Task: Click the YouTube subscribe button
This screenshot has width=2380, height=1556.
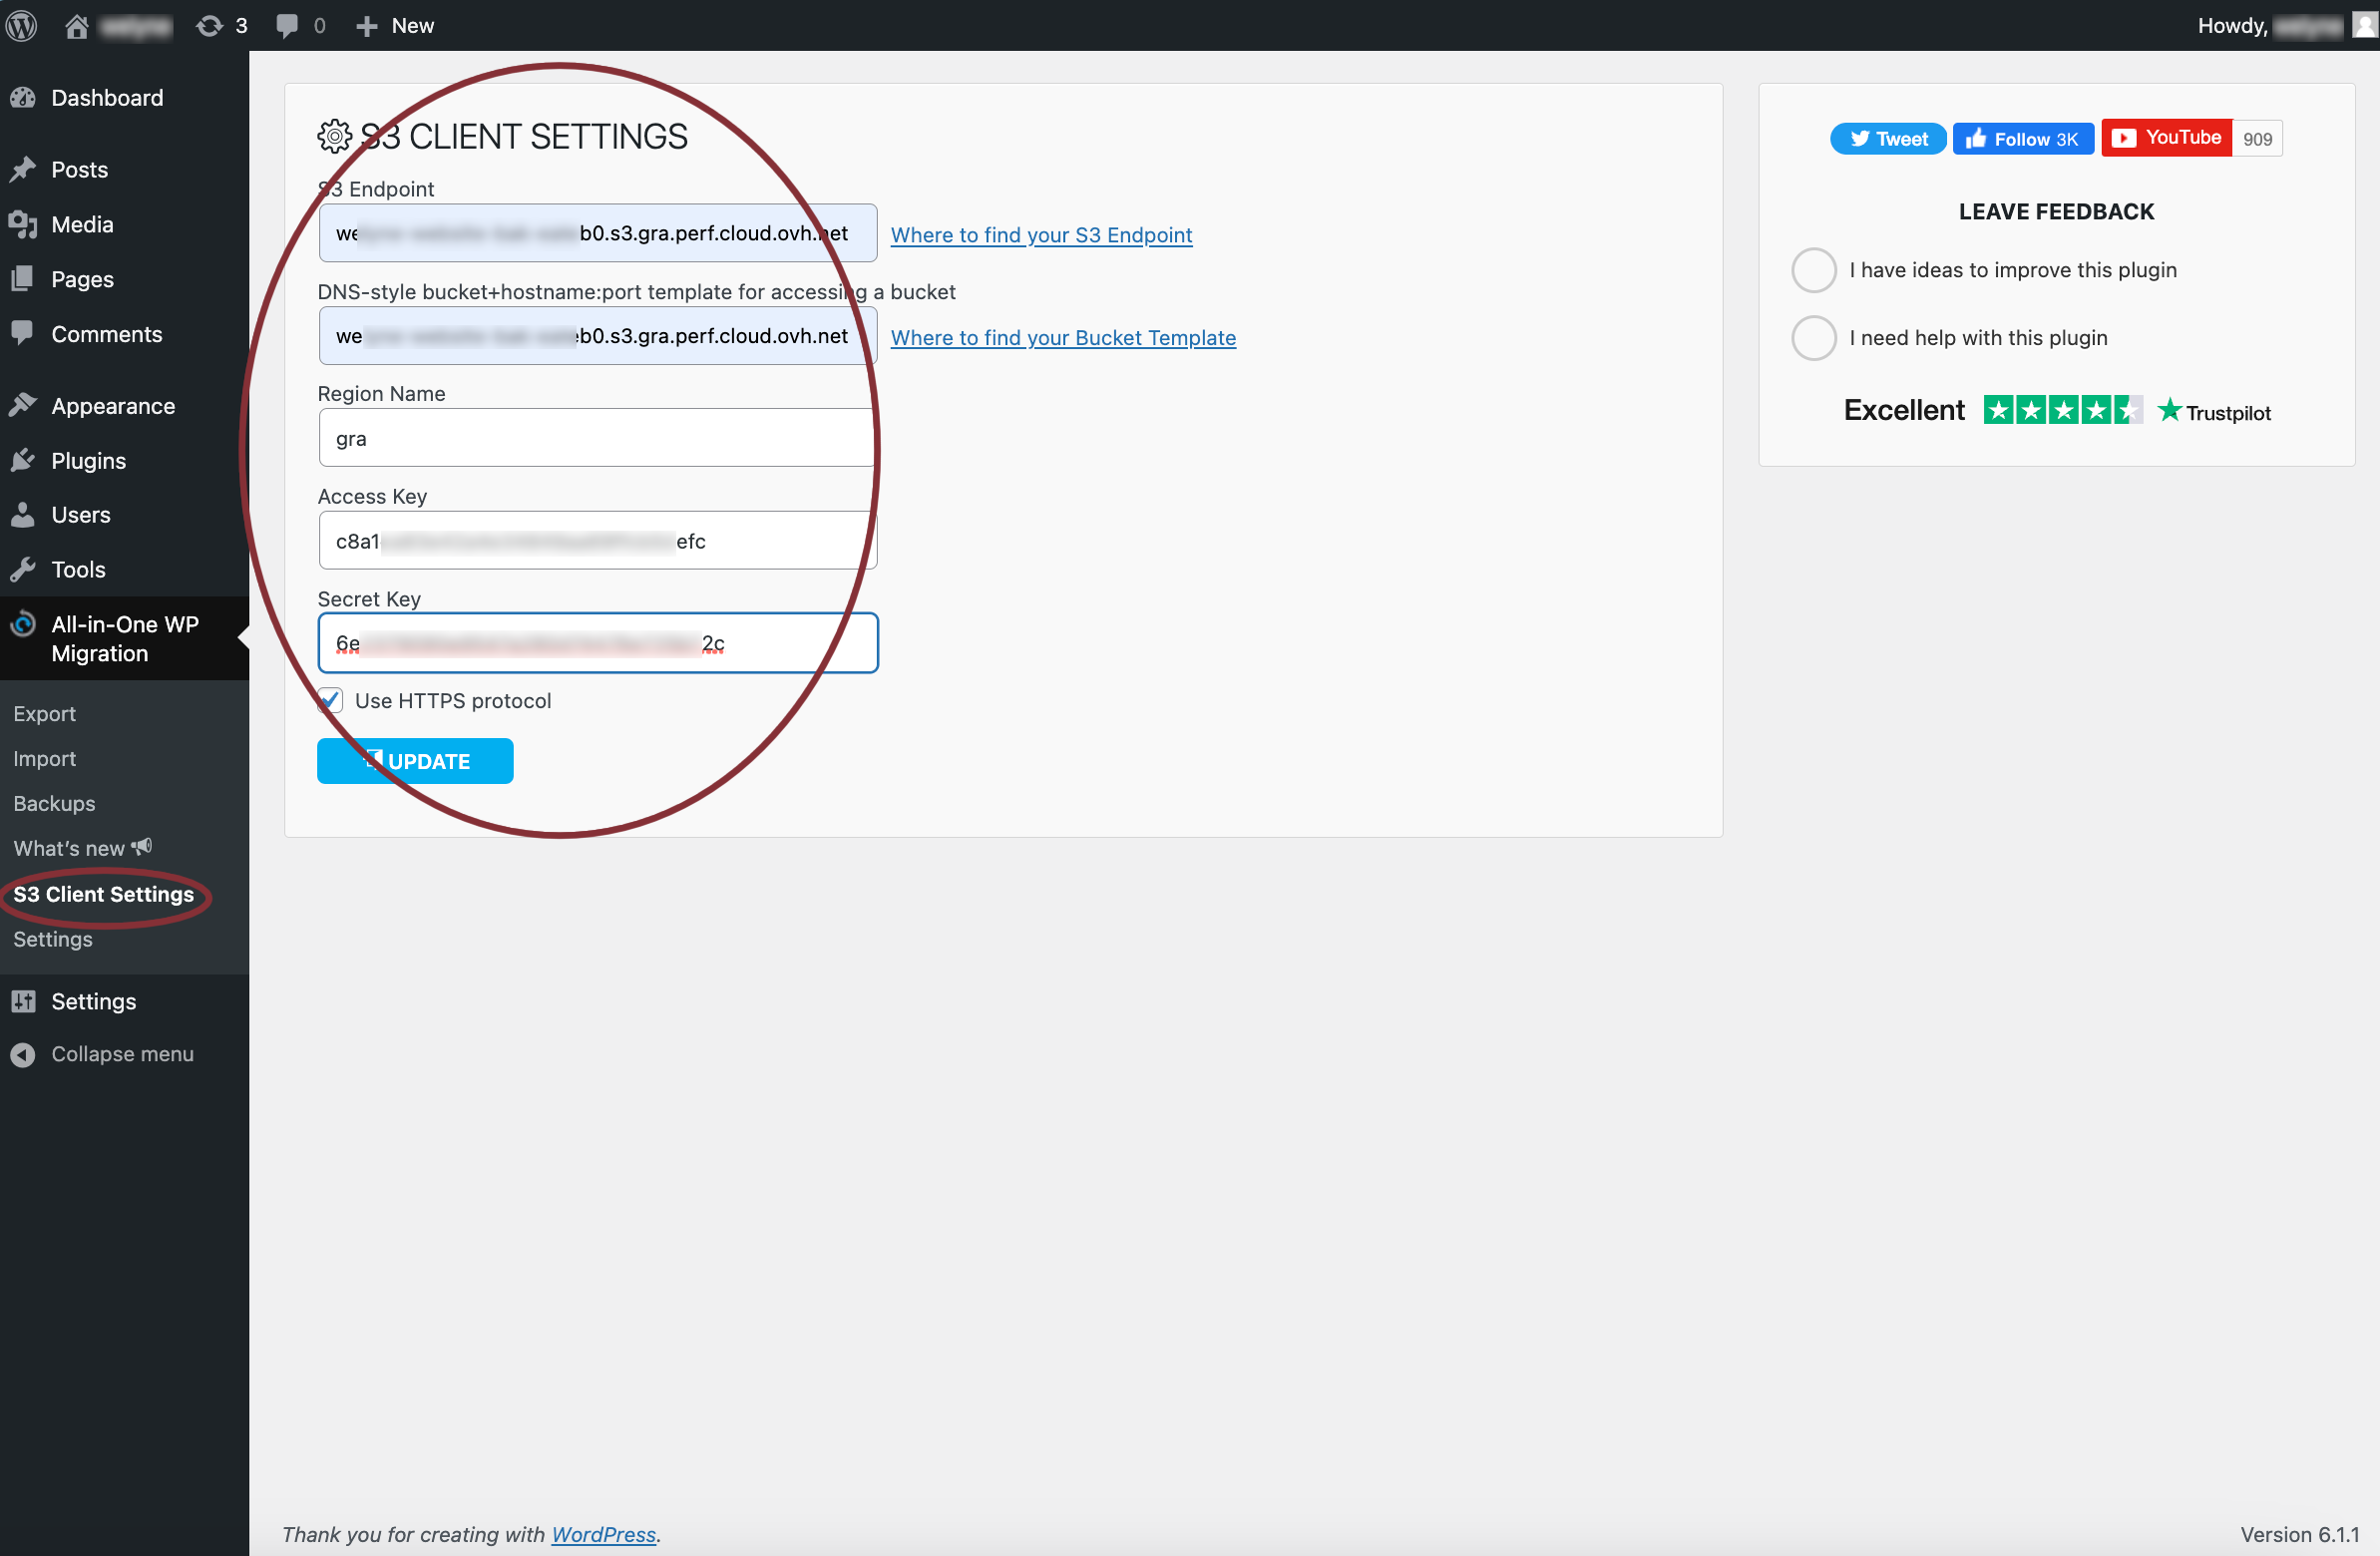Action: click(x=2166, y=138)
